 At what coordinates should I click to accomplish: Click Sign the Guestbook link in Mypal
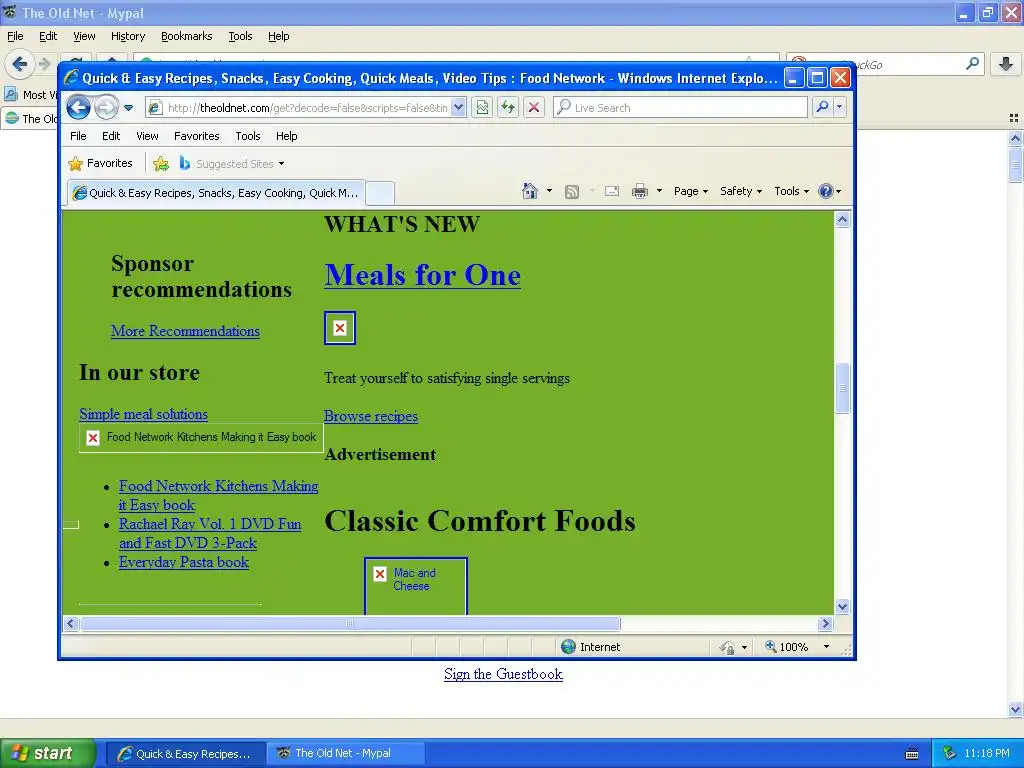click(x=503, y=674)
